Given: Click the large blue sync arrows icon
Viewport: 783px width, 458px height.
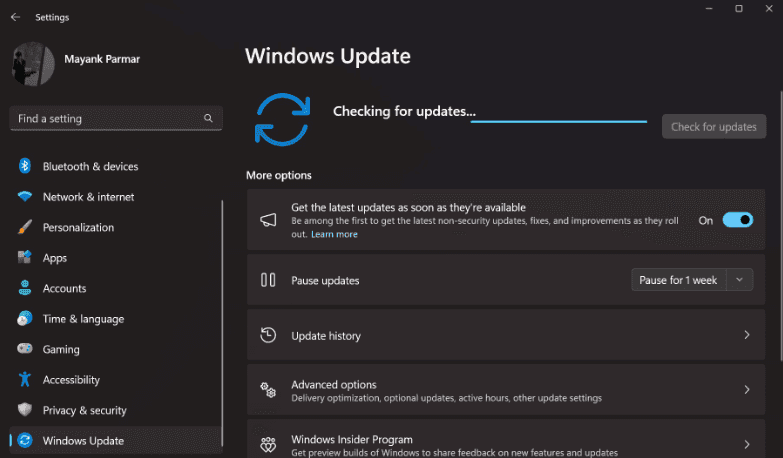Looking at the screenshot, I should pyautogui.click(x=283, y=119).
